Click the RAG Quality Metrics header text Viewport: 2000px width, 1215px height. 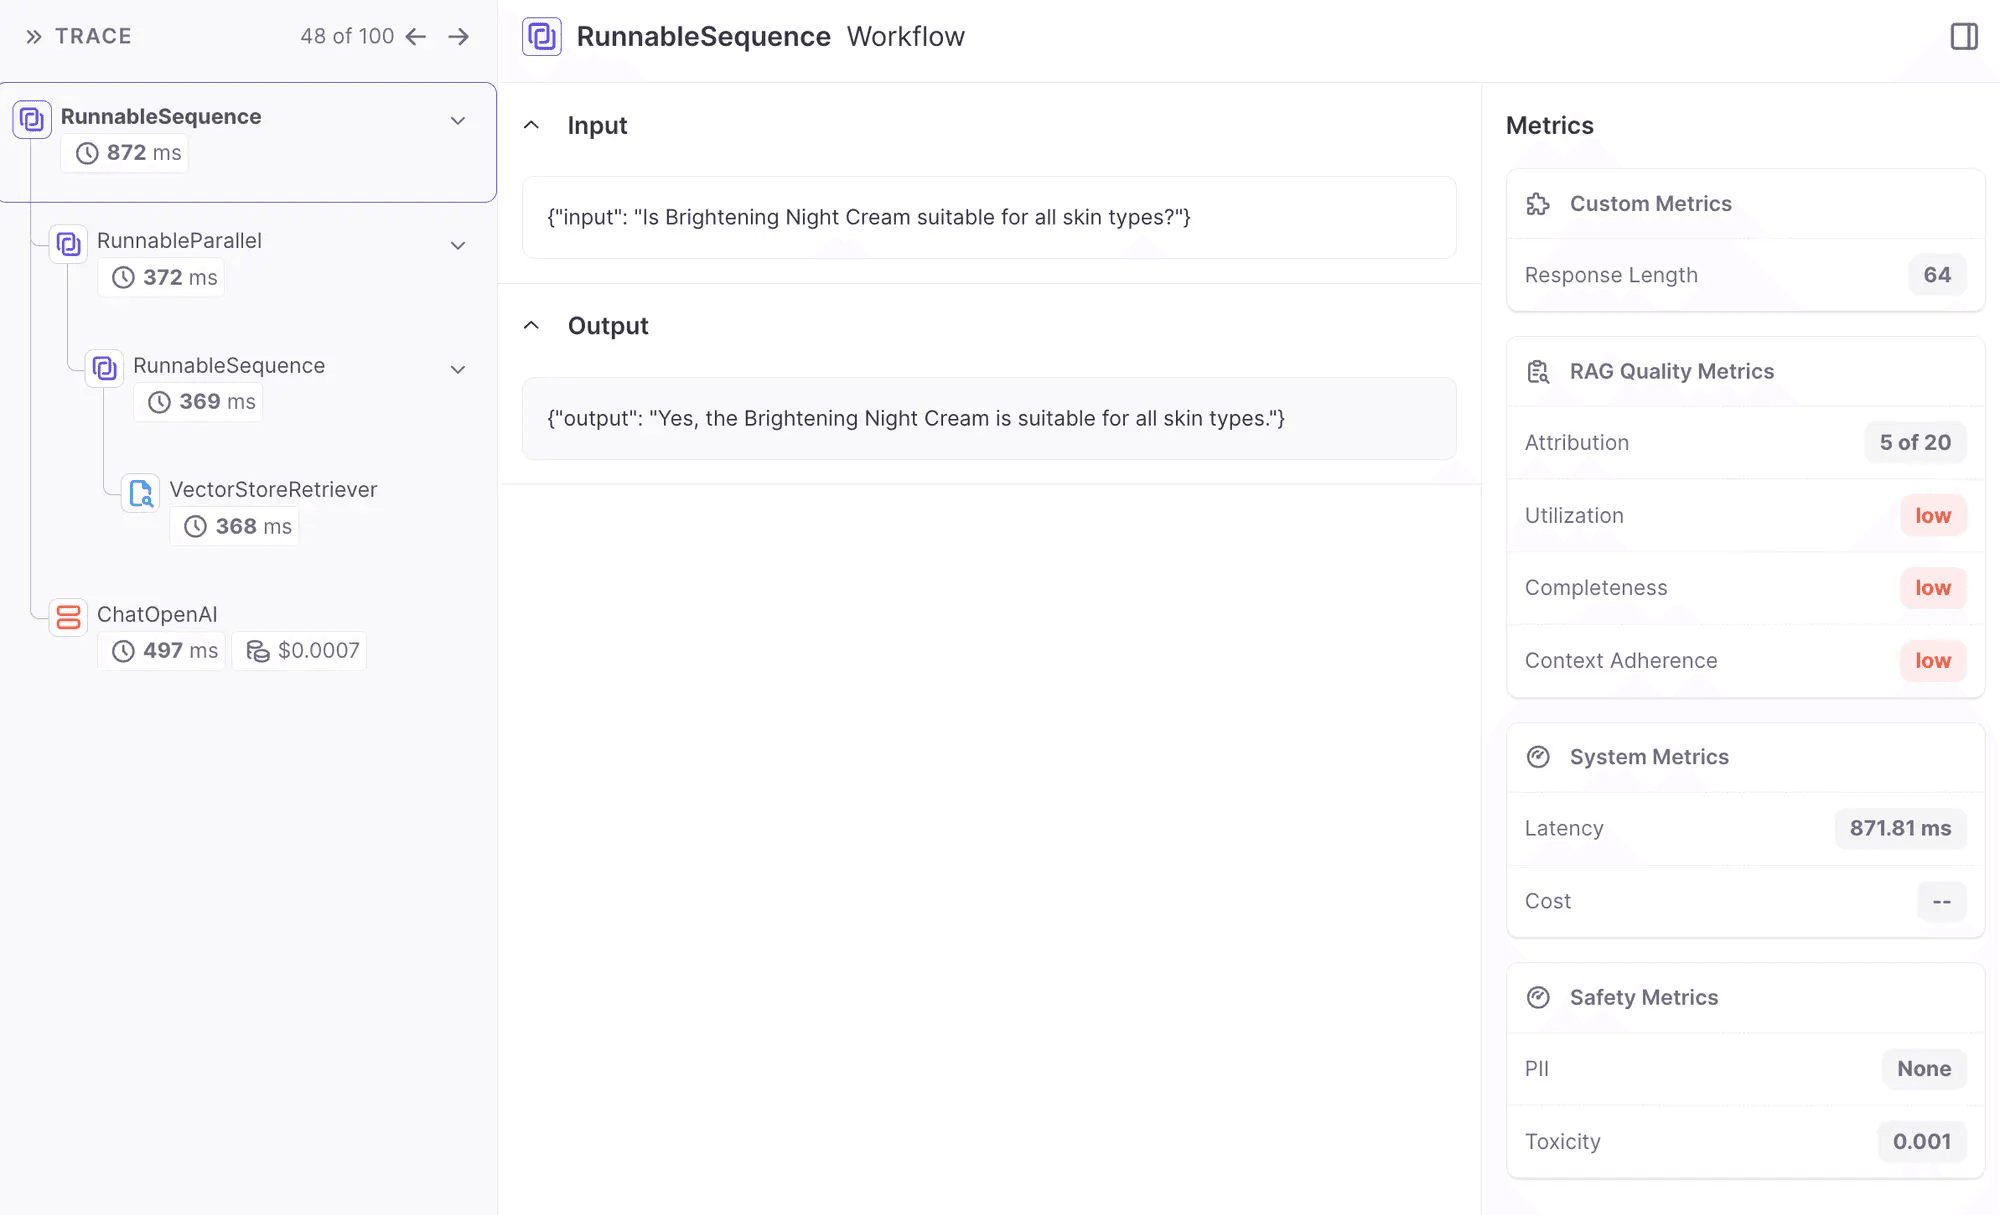coord(1671,372)
